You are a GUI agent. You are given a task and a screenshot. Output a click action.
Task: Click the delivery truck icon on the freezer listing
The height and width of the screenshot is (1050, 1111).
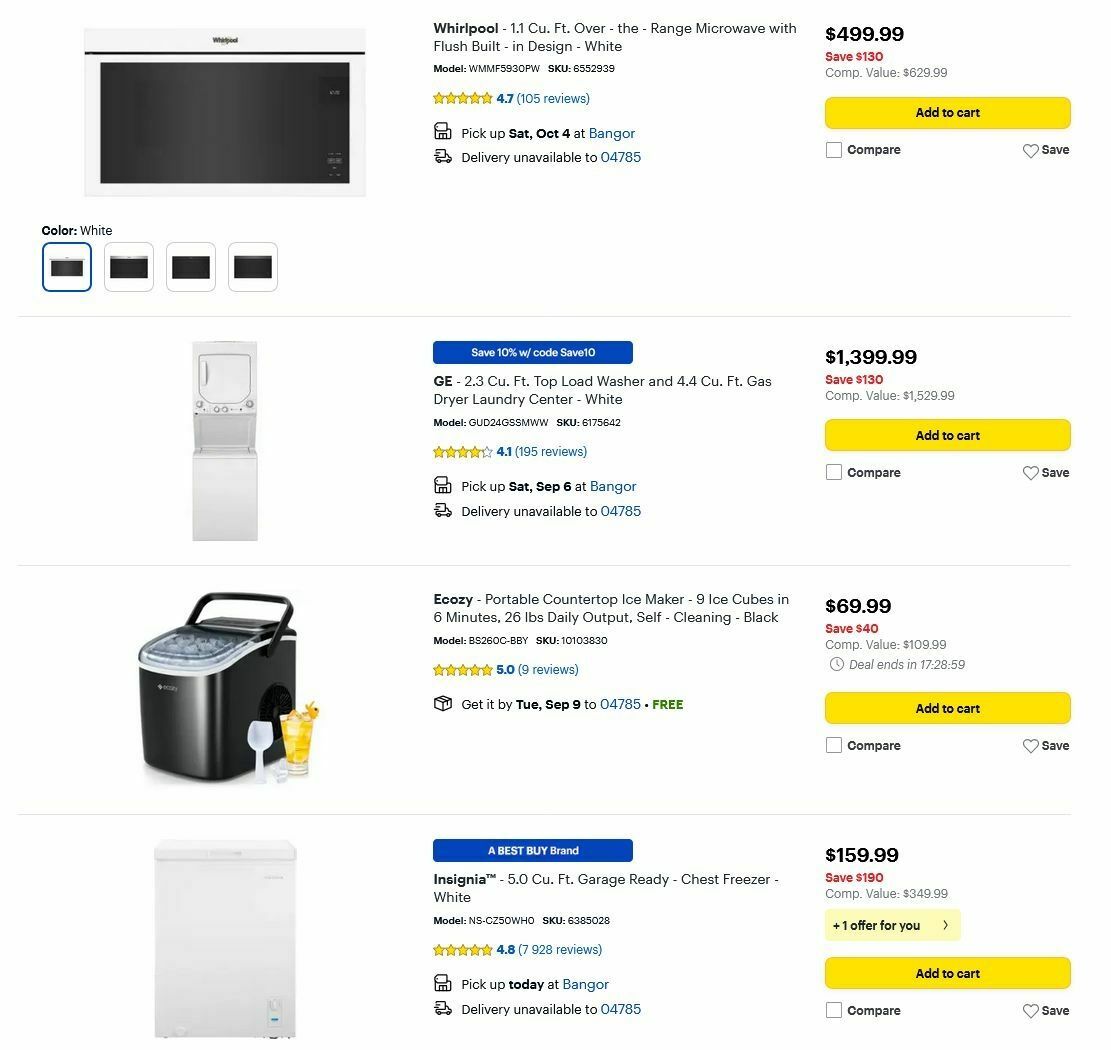click(442, 1008)
